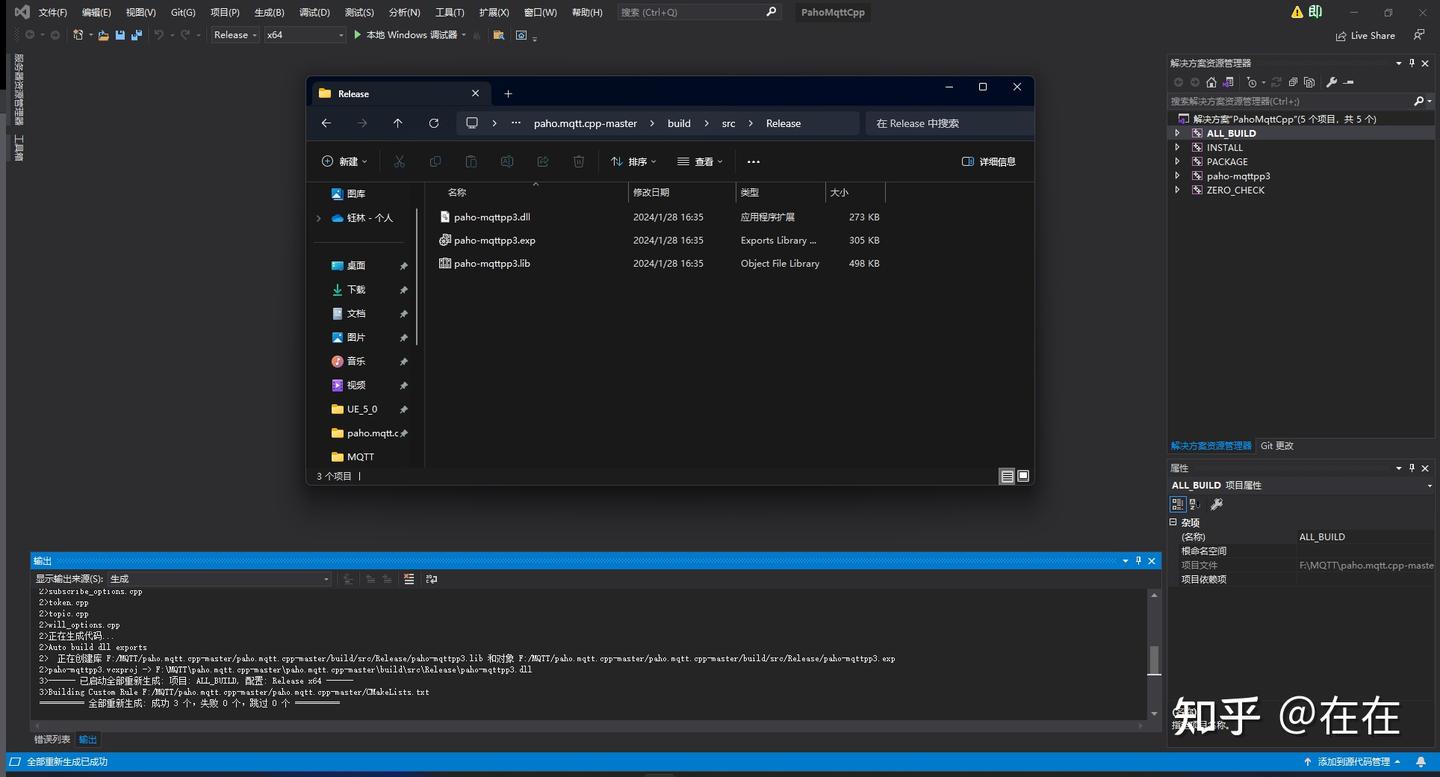Add a new tab in File Explorer
This screenshot has width=1440, height=777.
pos(508,94)
